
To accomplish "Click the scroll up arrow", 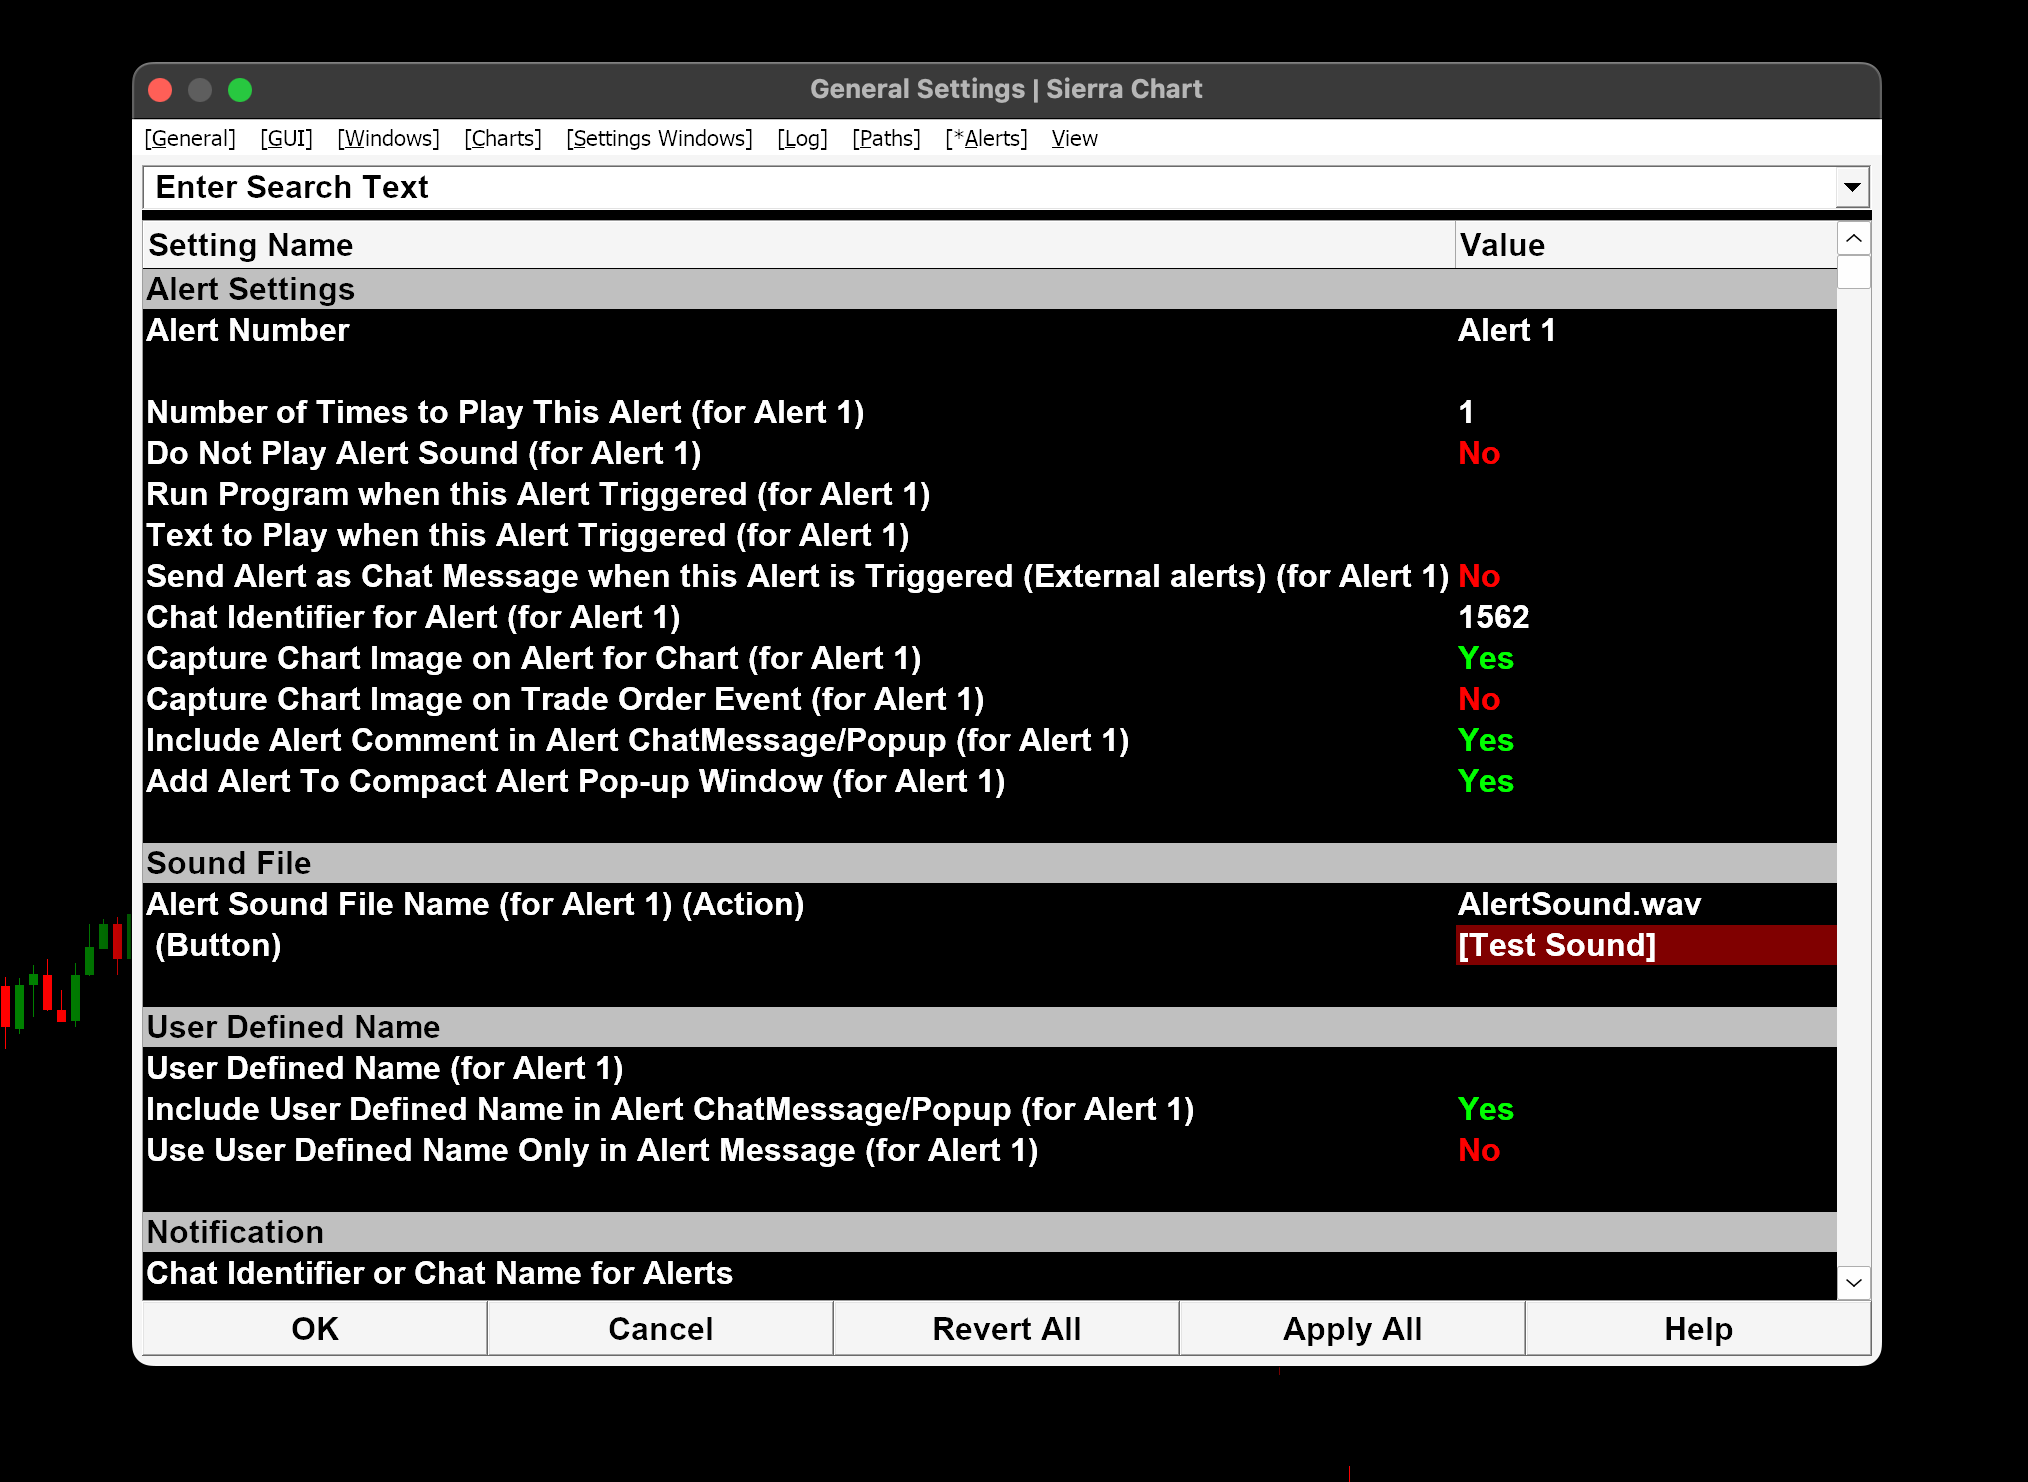I will (1853, 238).
